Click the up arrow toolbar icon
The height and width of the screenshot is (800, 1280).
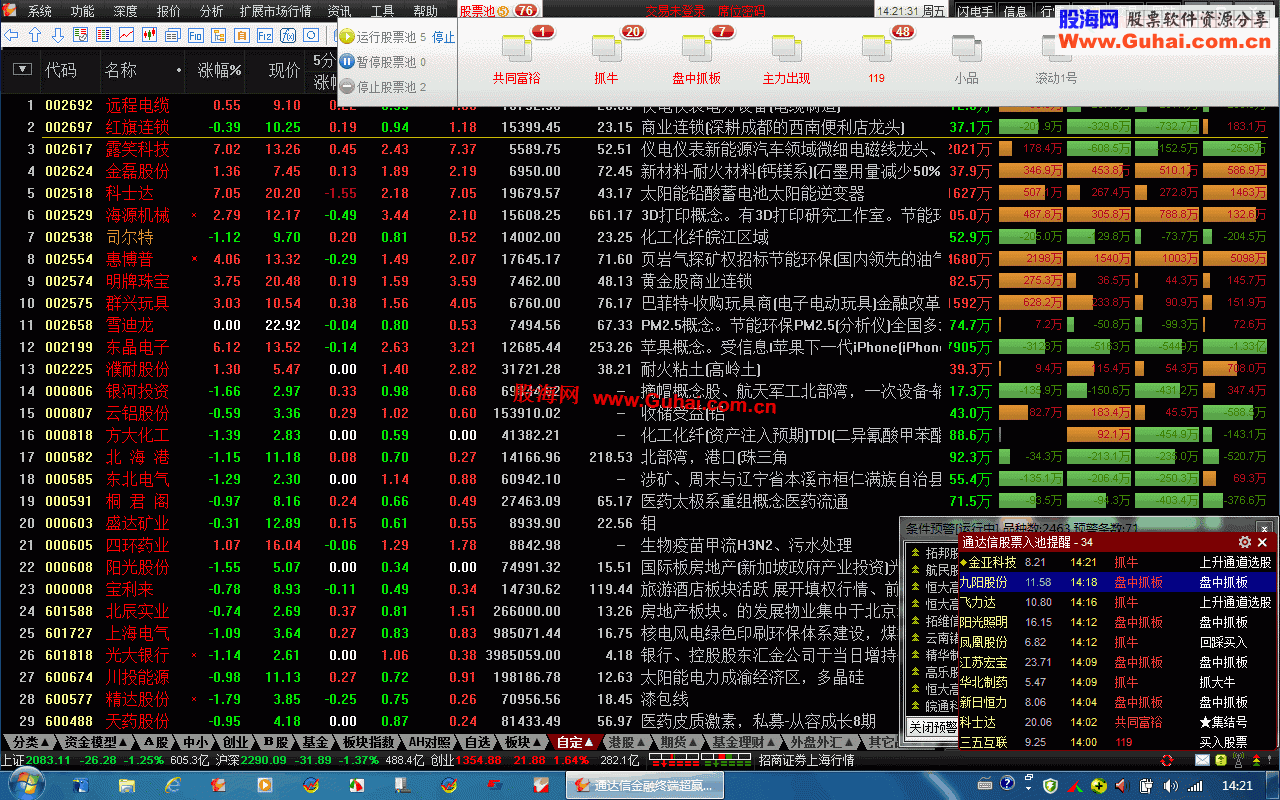tap(35, 35)
